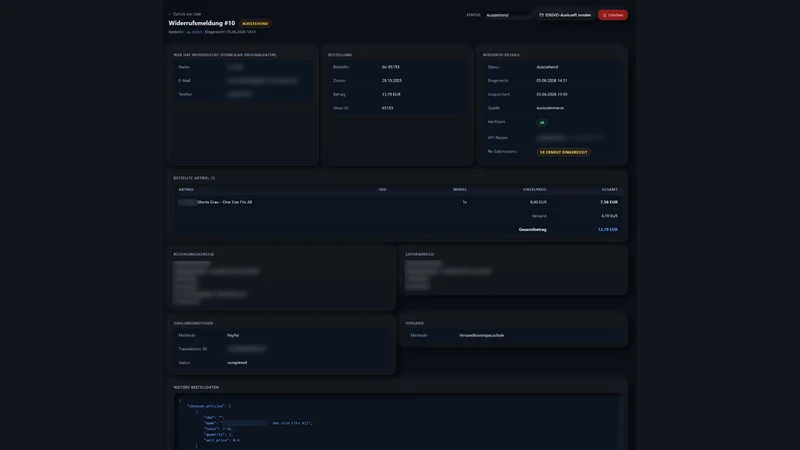Click the Re-Submissions label
The image size is (800, 450).
[502, 152]
